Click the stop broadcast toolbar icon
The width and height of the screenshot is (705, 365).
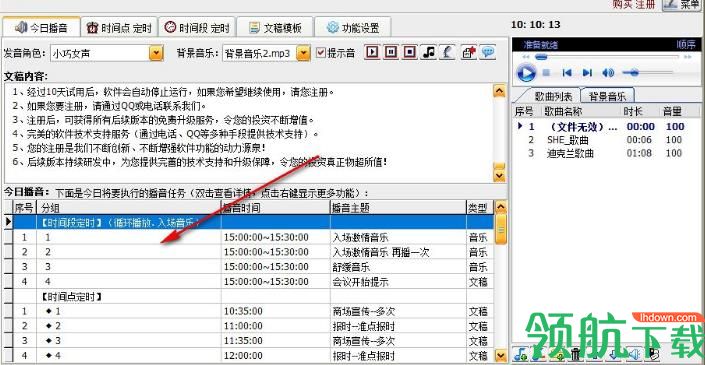(410, 52)
